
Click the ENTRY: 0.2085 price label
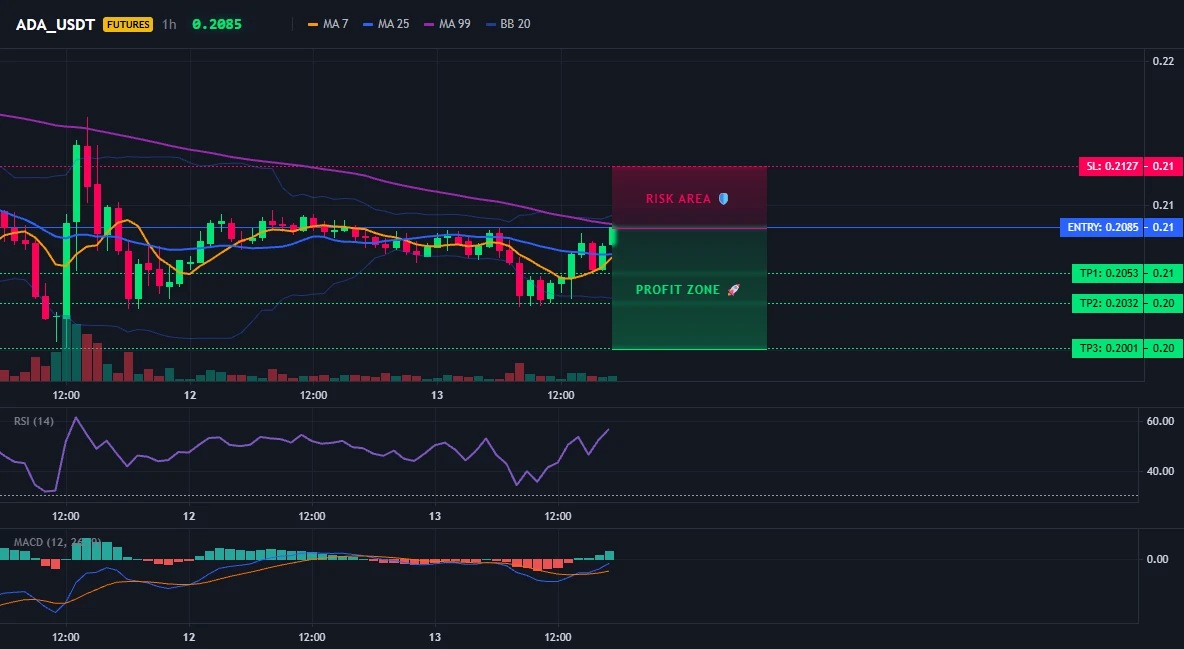point(1102,227)
